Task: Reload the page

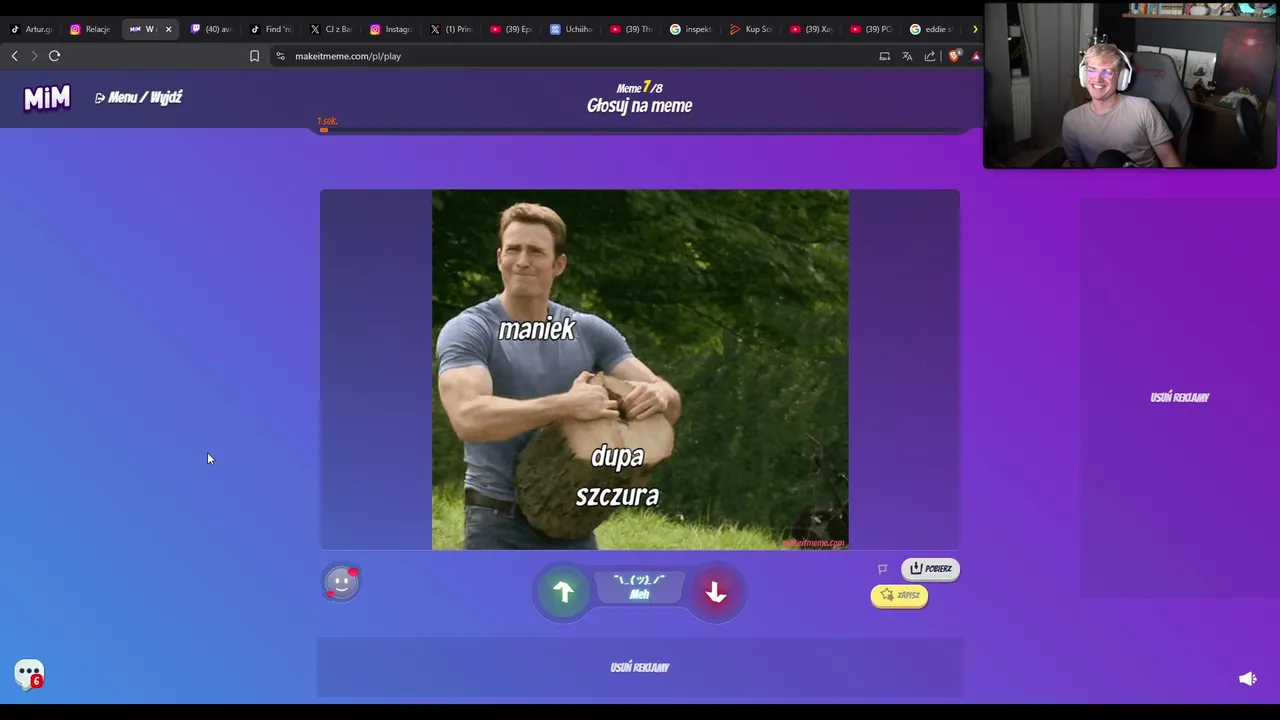Action: click(54, 56)
